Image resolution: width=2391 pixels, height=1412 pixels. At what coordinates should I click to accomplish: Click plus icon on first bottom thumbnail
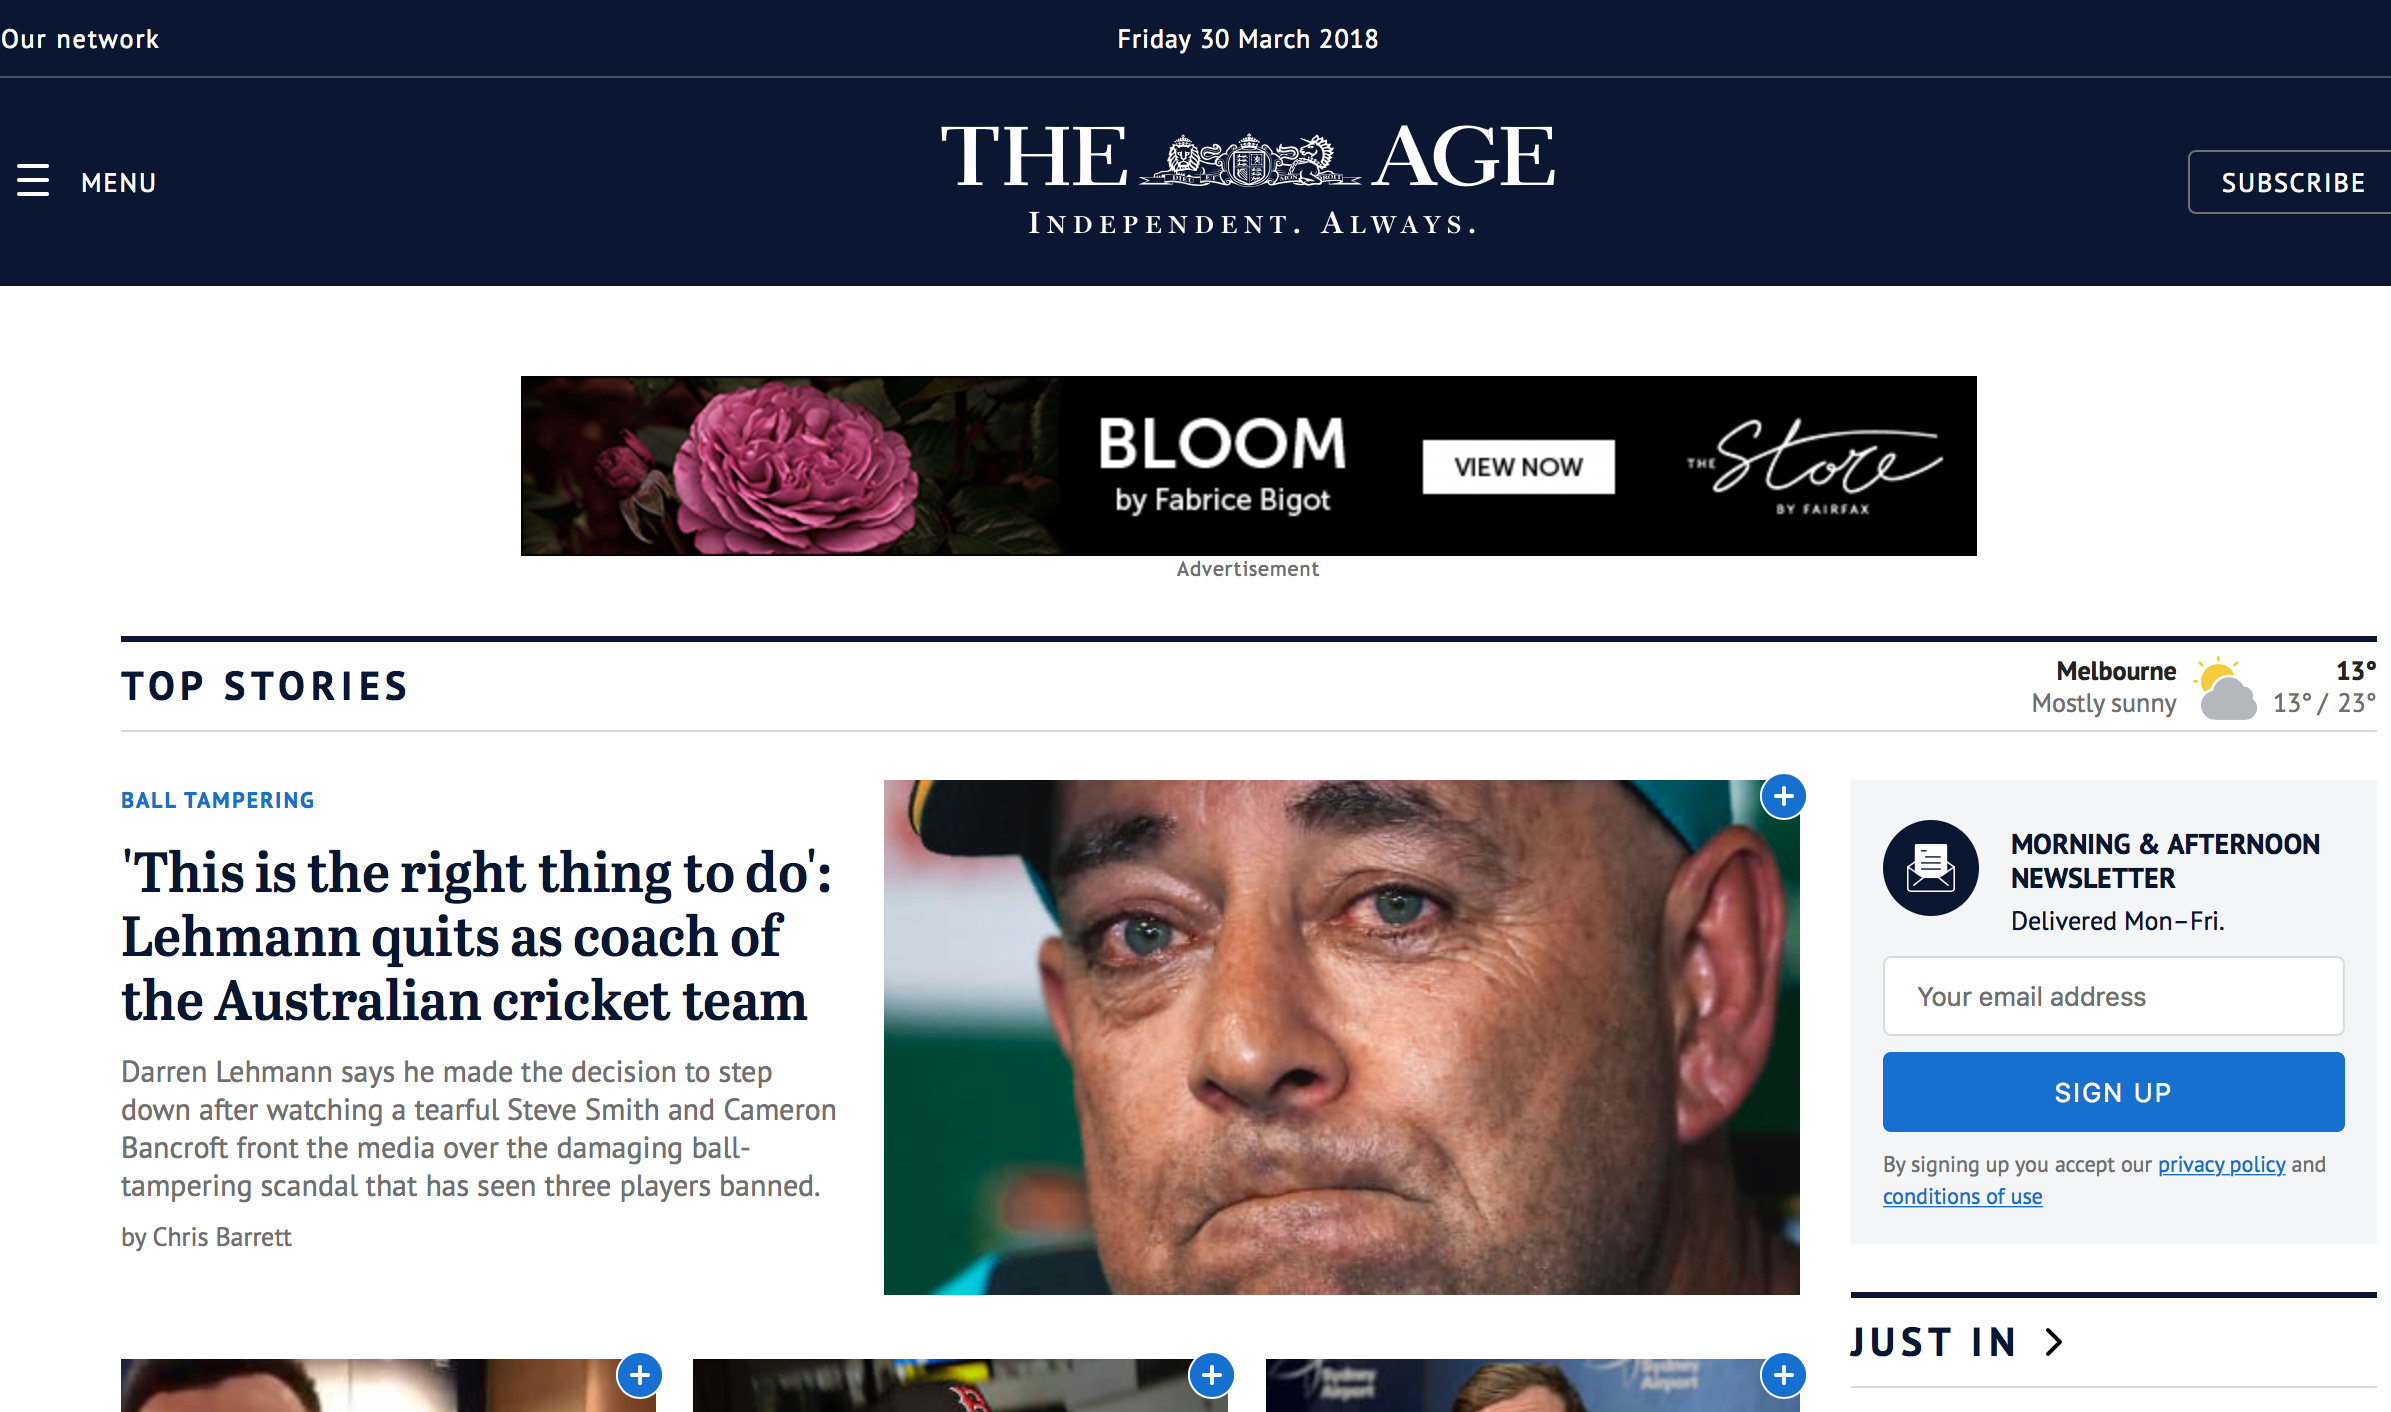coord(640,1376)
